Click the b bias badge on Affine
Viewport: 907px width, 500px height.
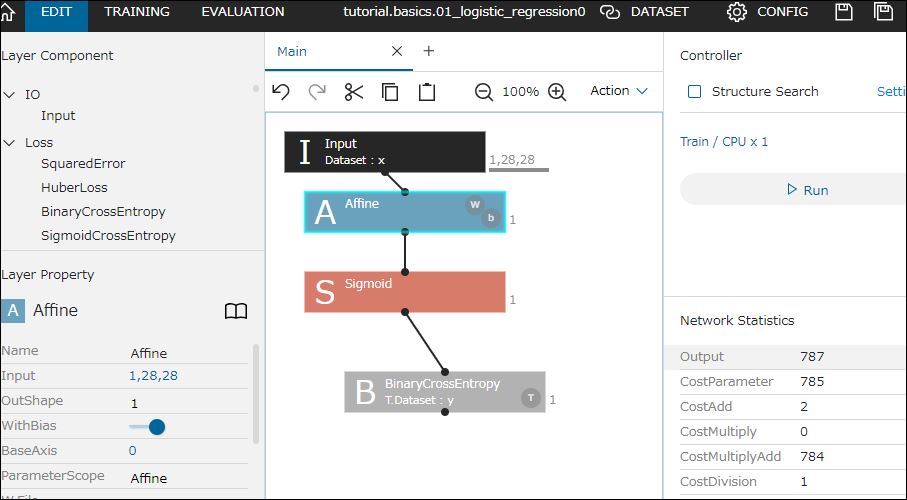(x=491, y=218)
